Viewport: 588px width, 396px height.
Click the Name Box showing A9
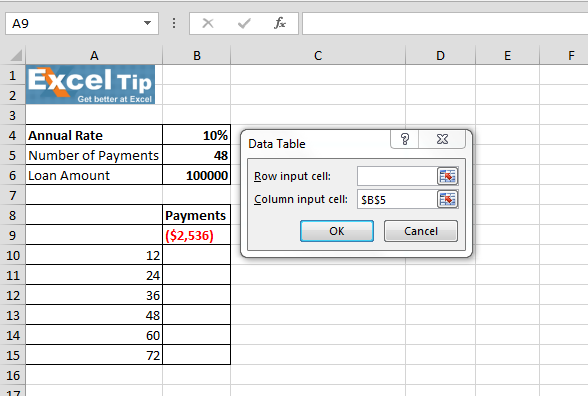82,23
